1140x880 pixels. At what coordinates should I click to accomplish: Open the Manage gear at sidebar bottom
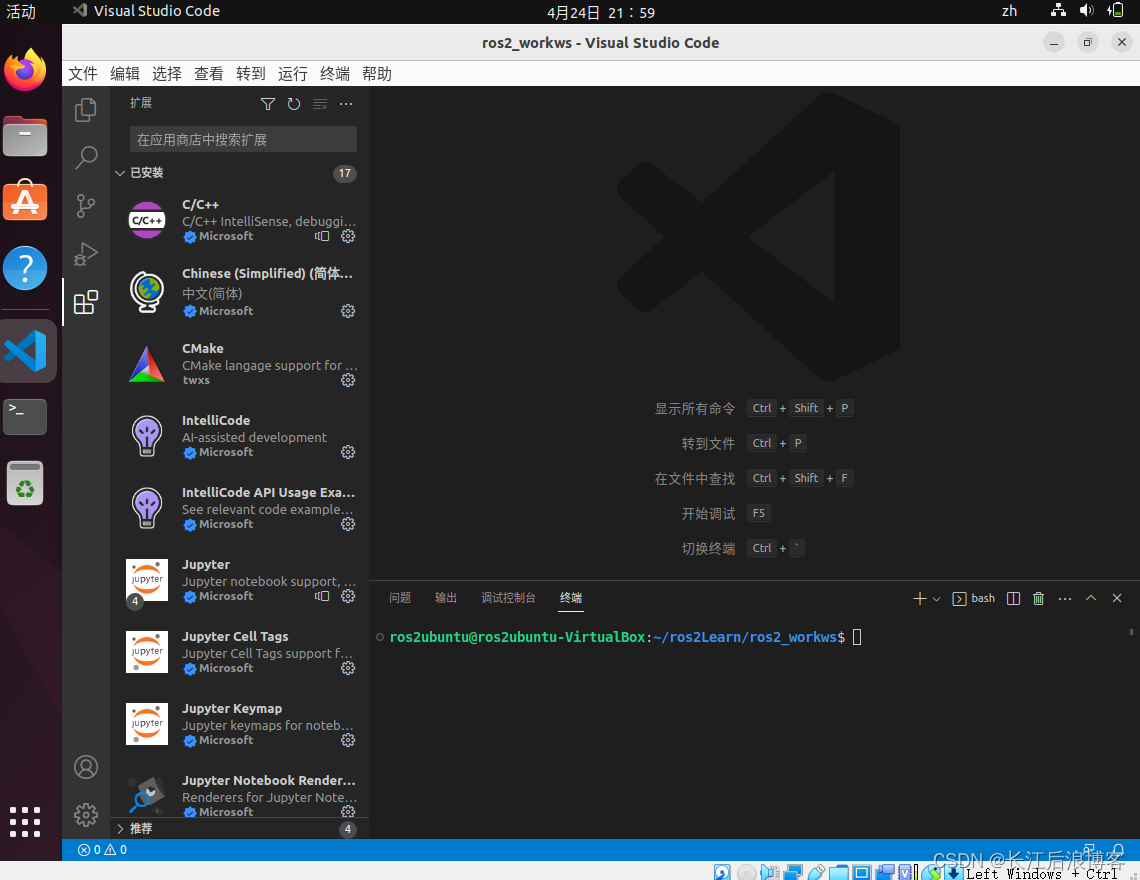point(85,815)
